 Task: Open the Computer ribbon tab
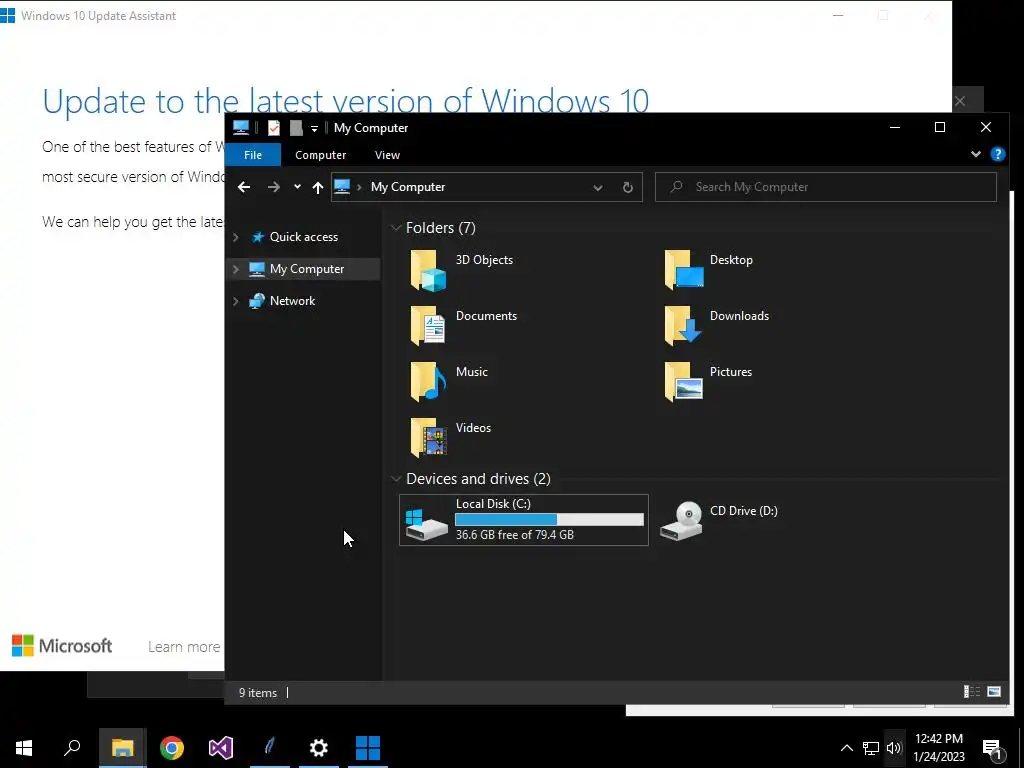tap(321, 155)
